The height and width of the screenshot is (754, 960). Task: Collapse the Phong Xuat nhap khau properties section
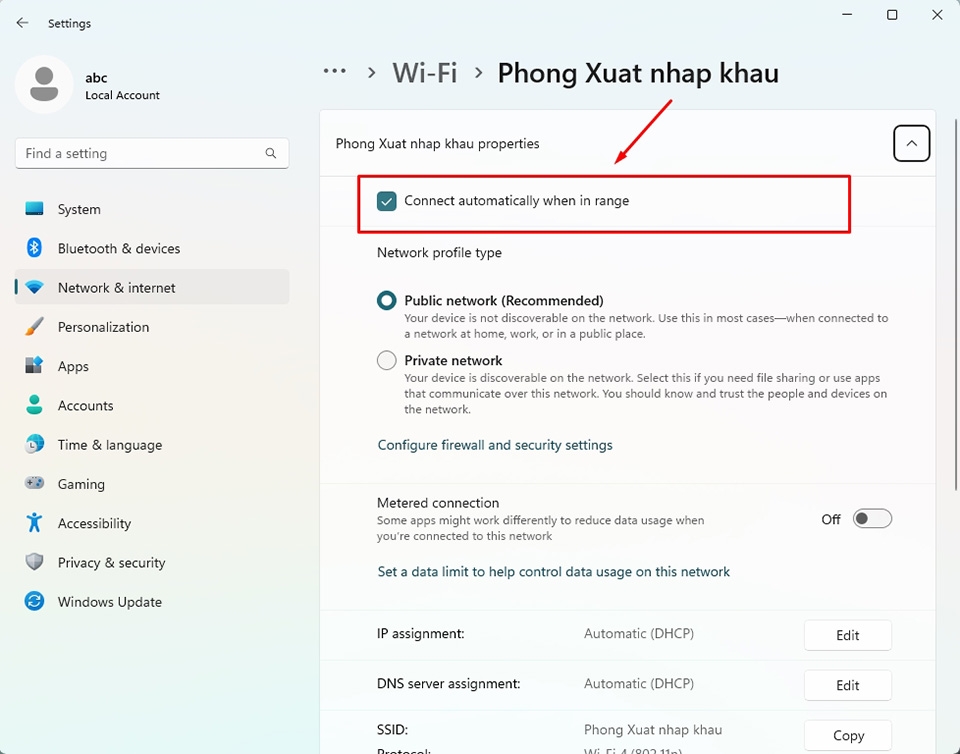click(911, 143)
